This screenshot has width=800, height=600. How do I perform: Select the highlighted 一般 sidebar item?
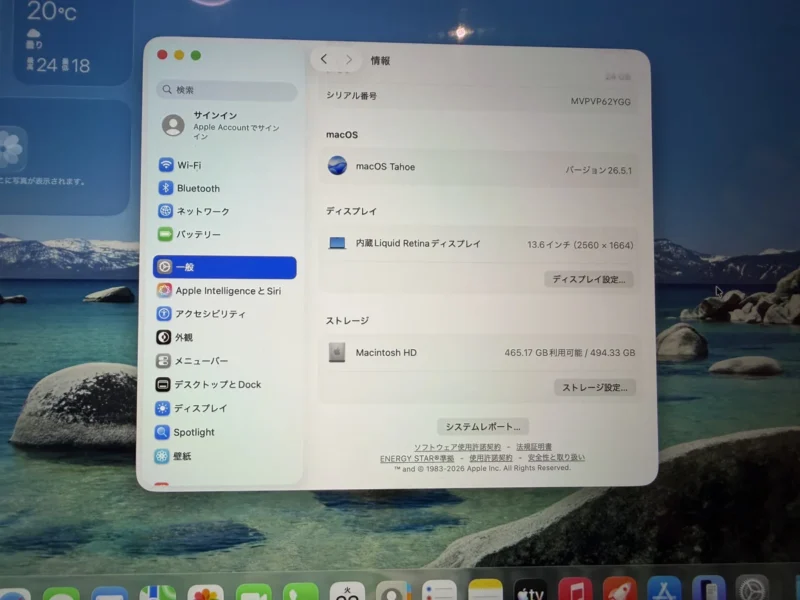pyautogui.click(x=224, y=267)
